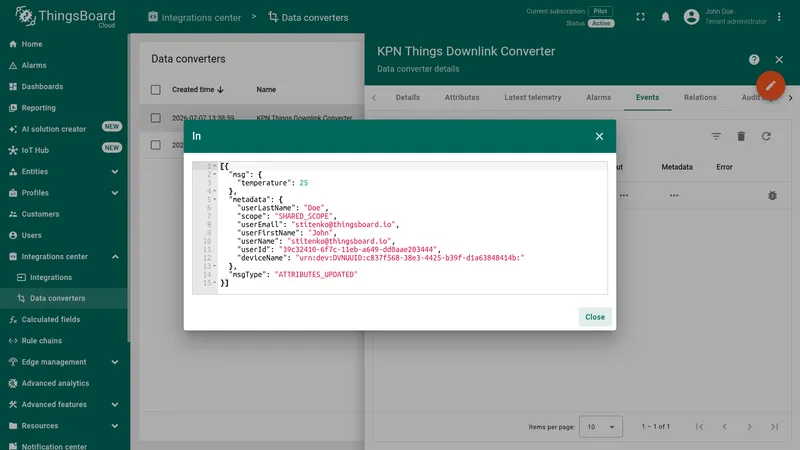Viewport: 800px width, 450px height.
Task: Open notifications bell icon
Action: (x=665, y=17)
